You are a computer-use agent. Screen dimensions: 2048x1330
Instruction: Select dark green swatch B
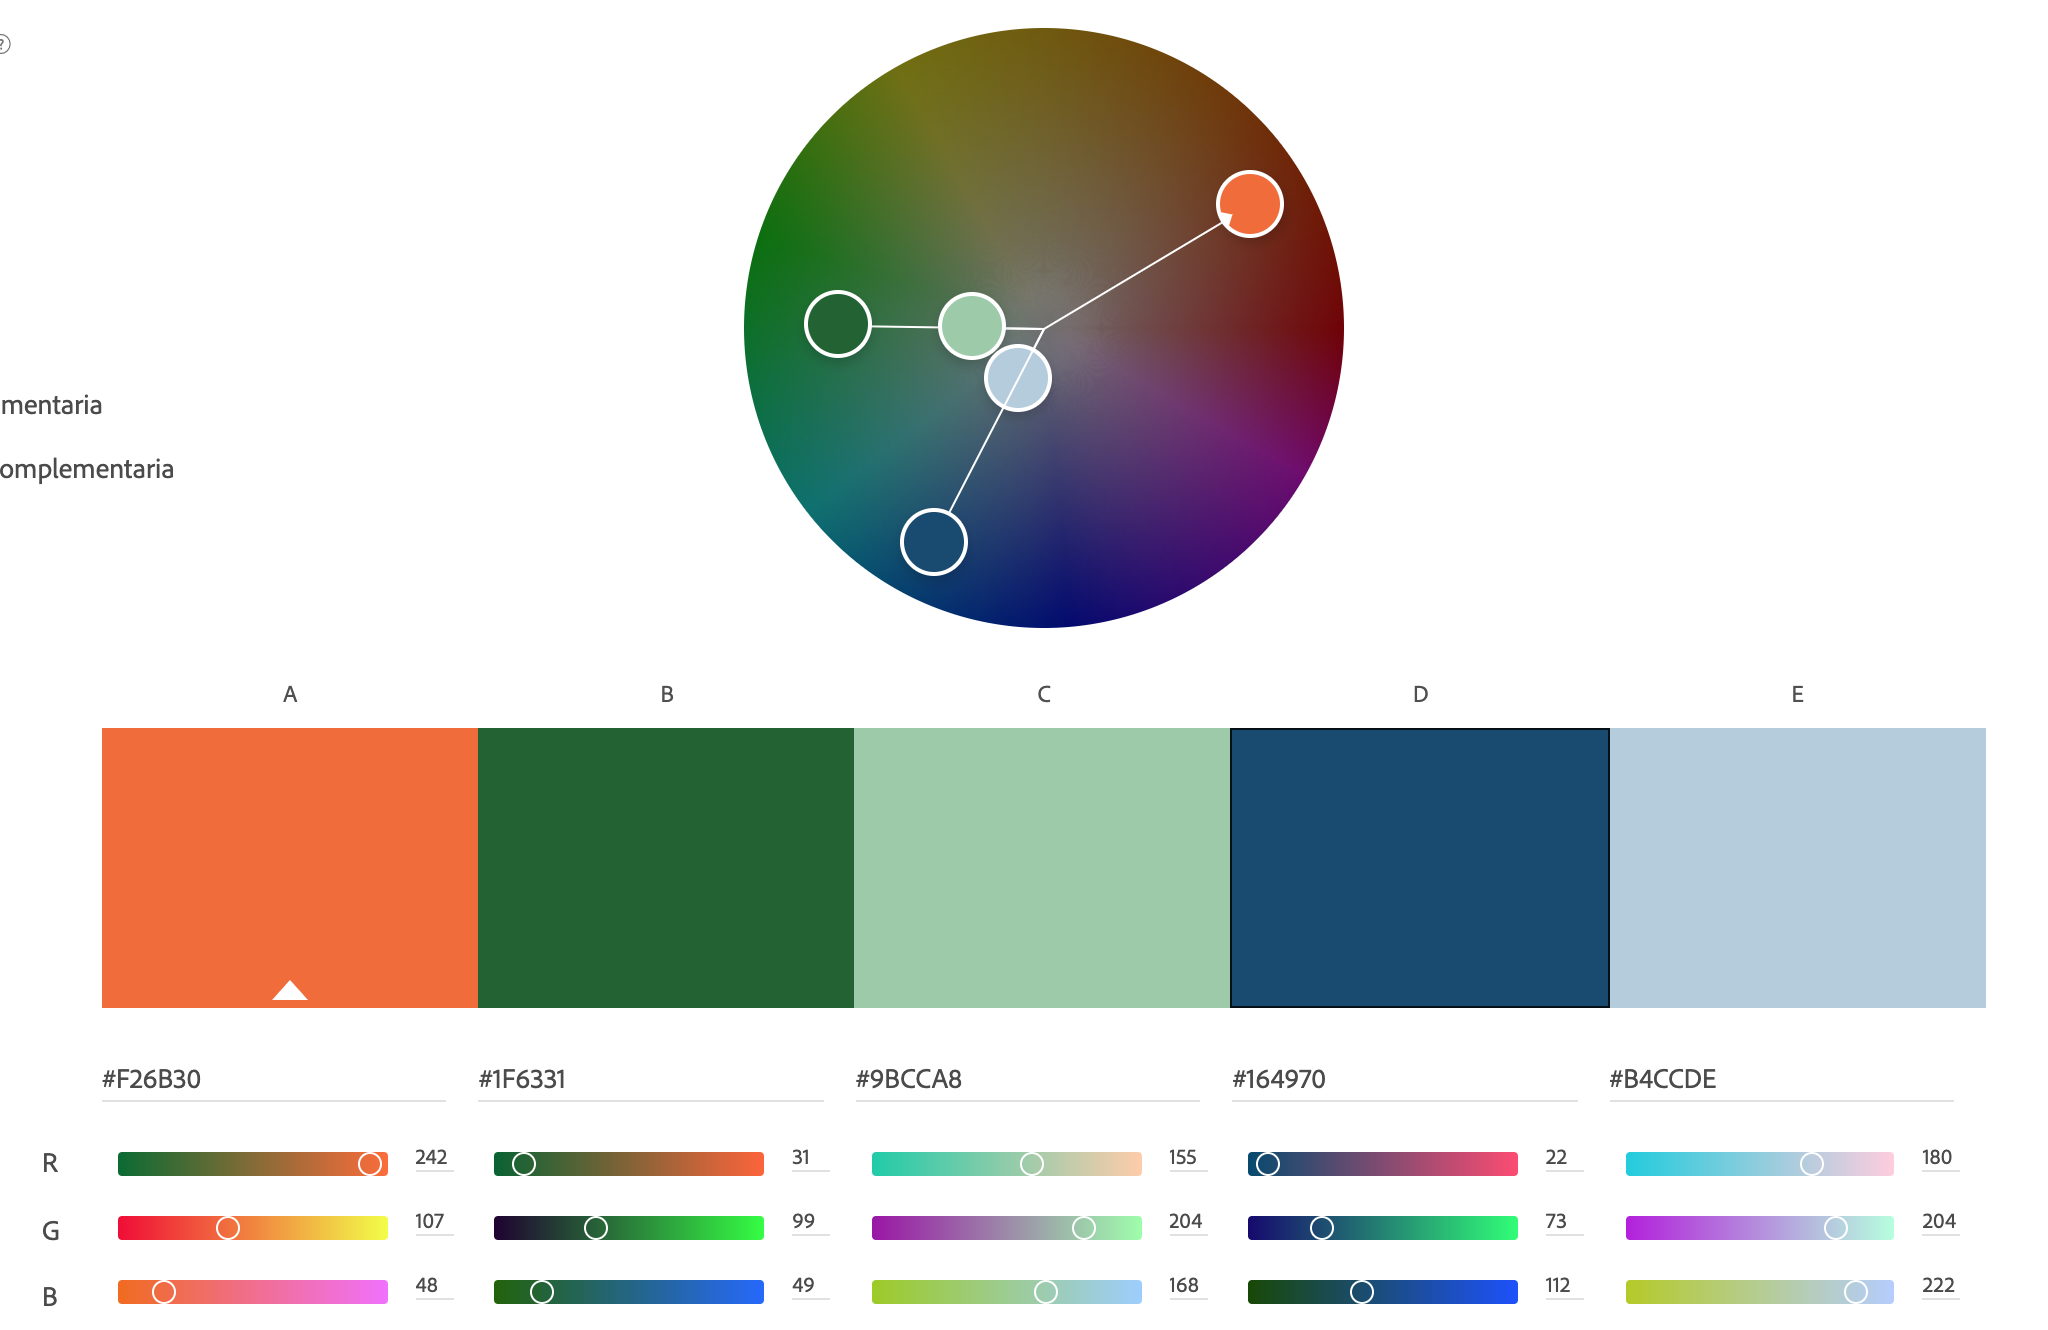666,867
